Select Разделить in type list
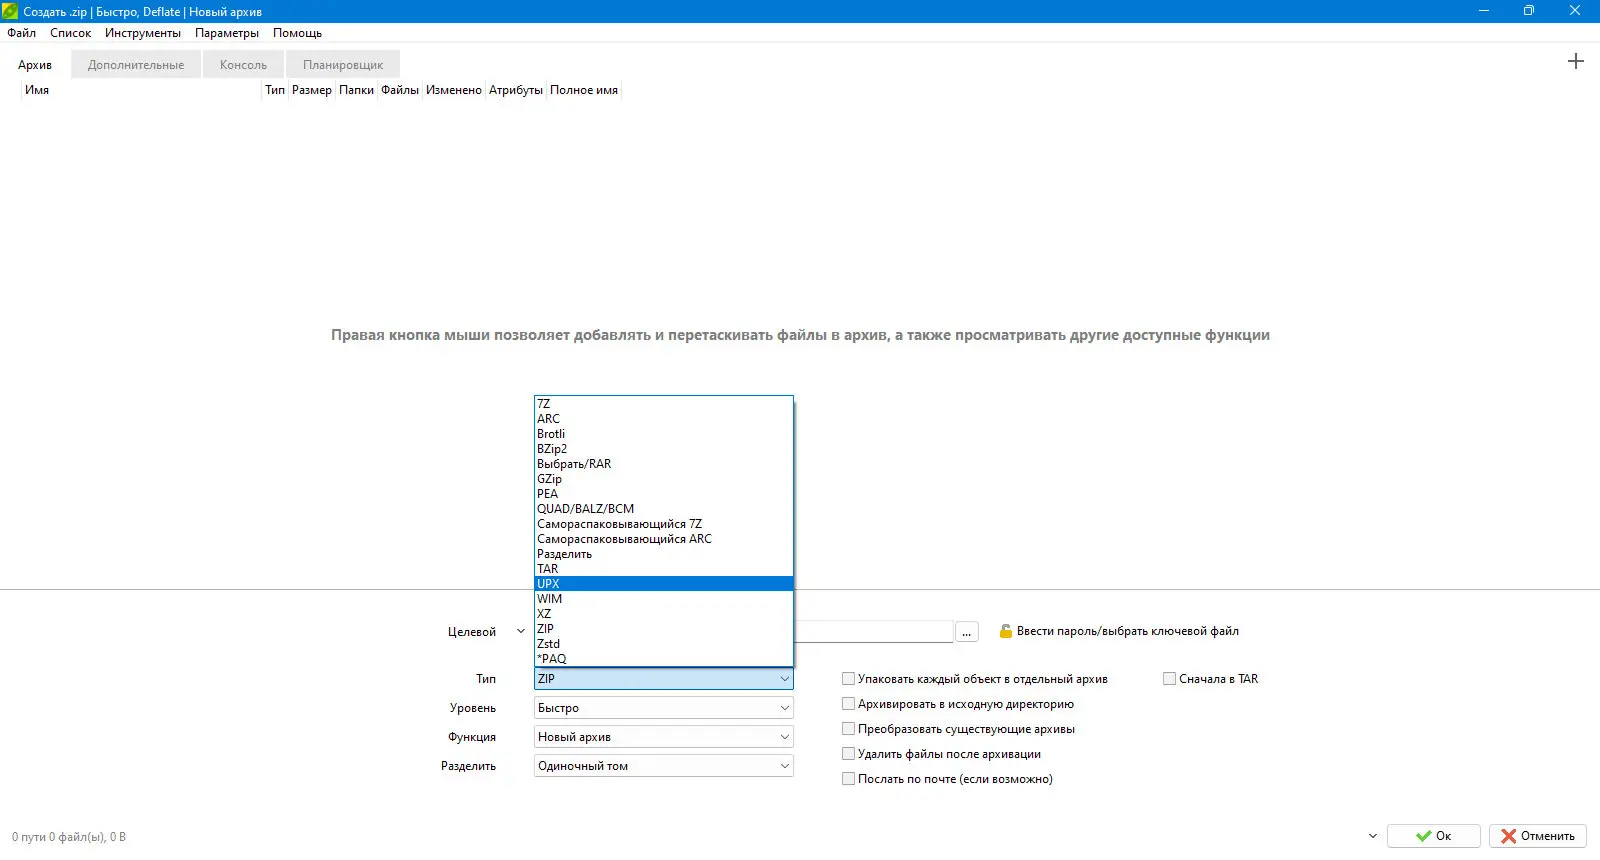This screenshot has width=1600, height=860. point(664,554)
